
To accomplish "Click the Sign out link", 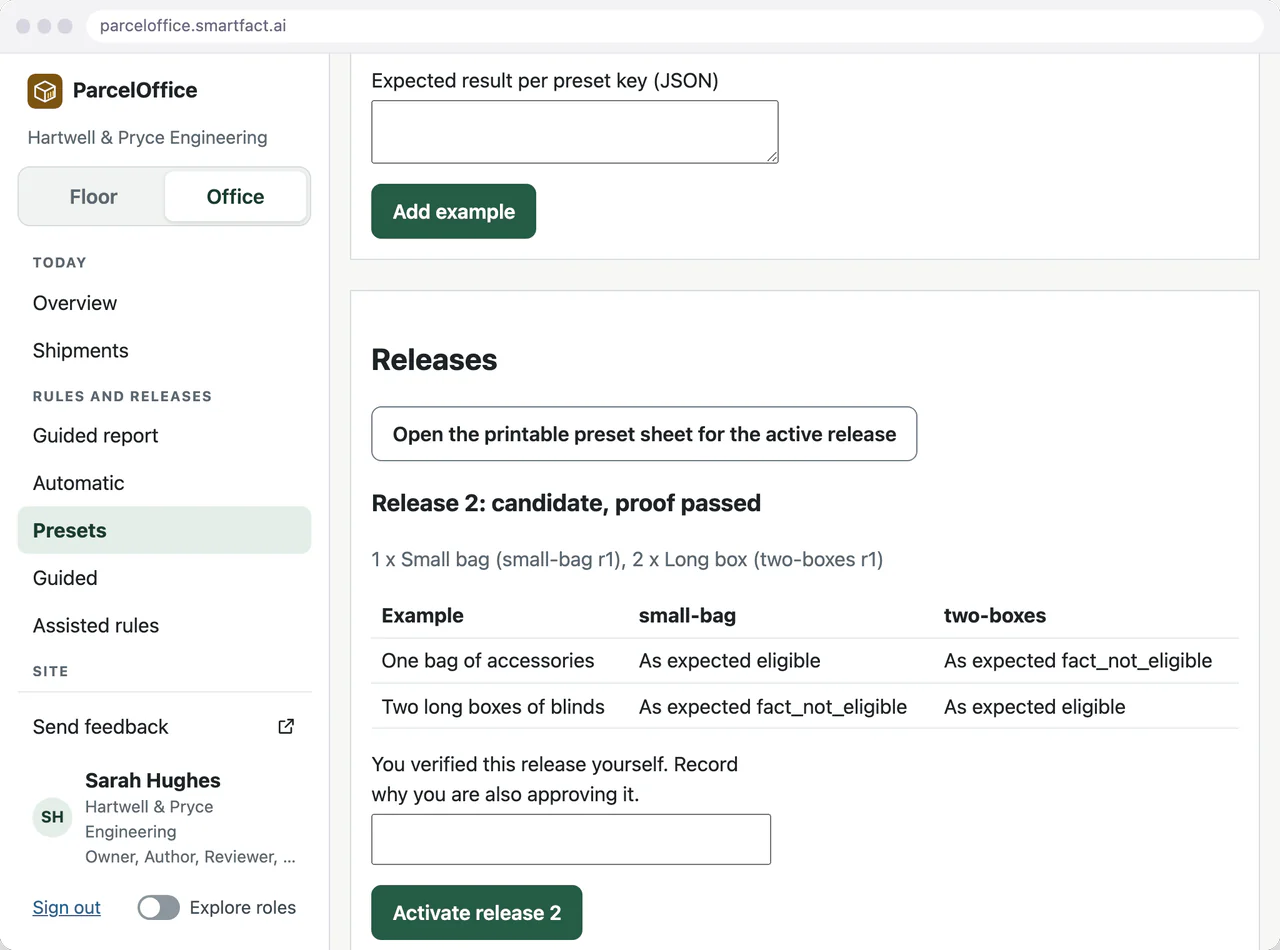I will coord(67,908).
